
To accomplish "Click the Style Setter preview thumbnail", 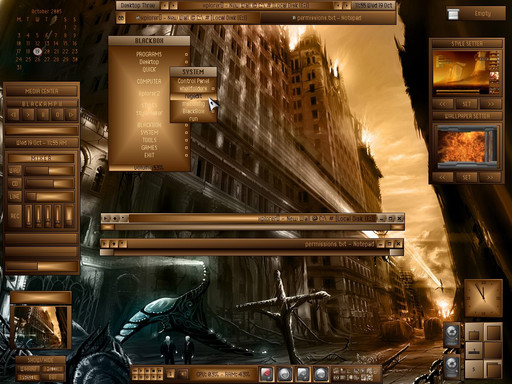I will coord(467,73).
